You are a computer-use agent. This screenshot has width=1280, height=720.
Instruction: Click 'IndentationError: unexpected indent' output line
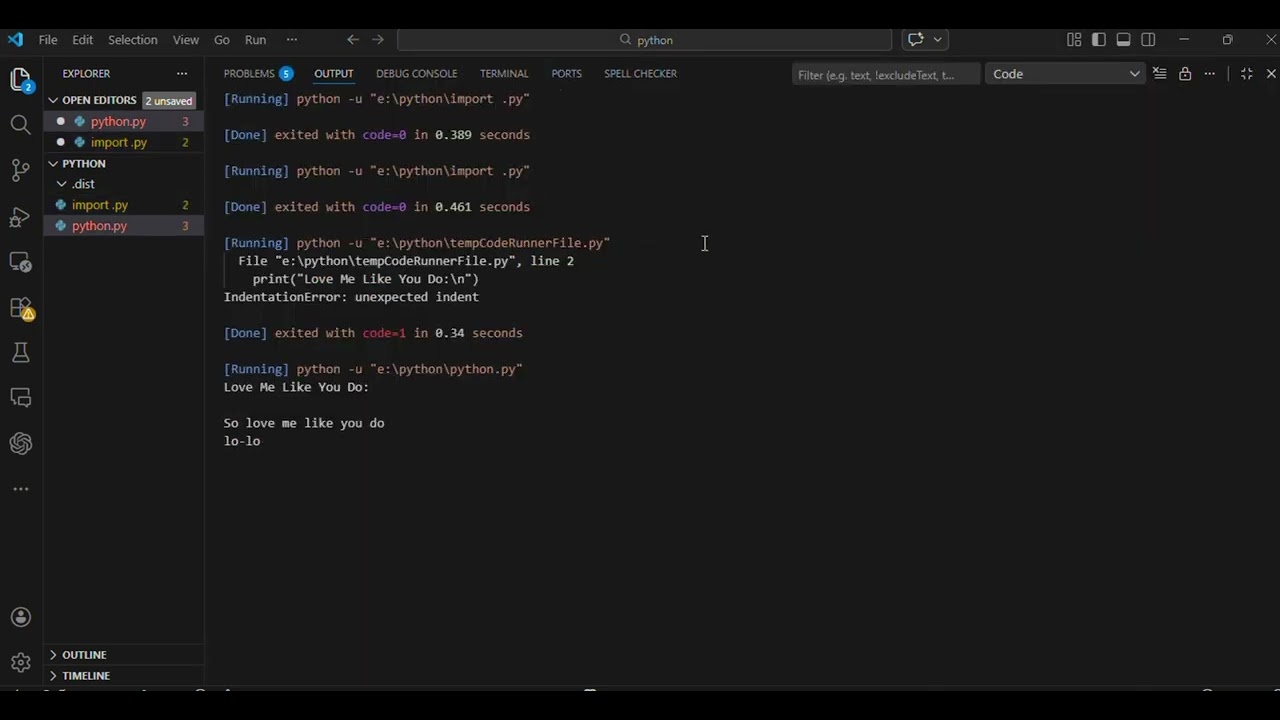[351, 297]
